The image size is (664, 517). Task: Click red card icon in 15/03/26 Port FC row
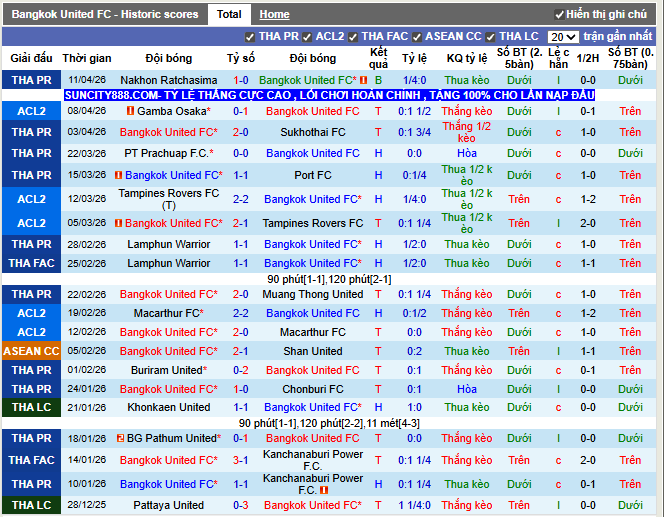tap(119, 175)
